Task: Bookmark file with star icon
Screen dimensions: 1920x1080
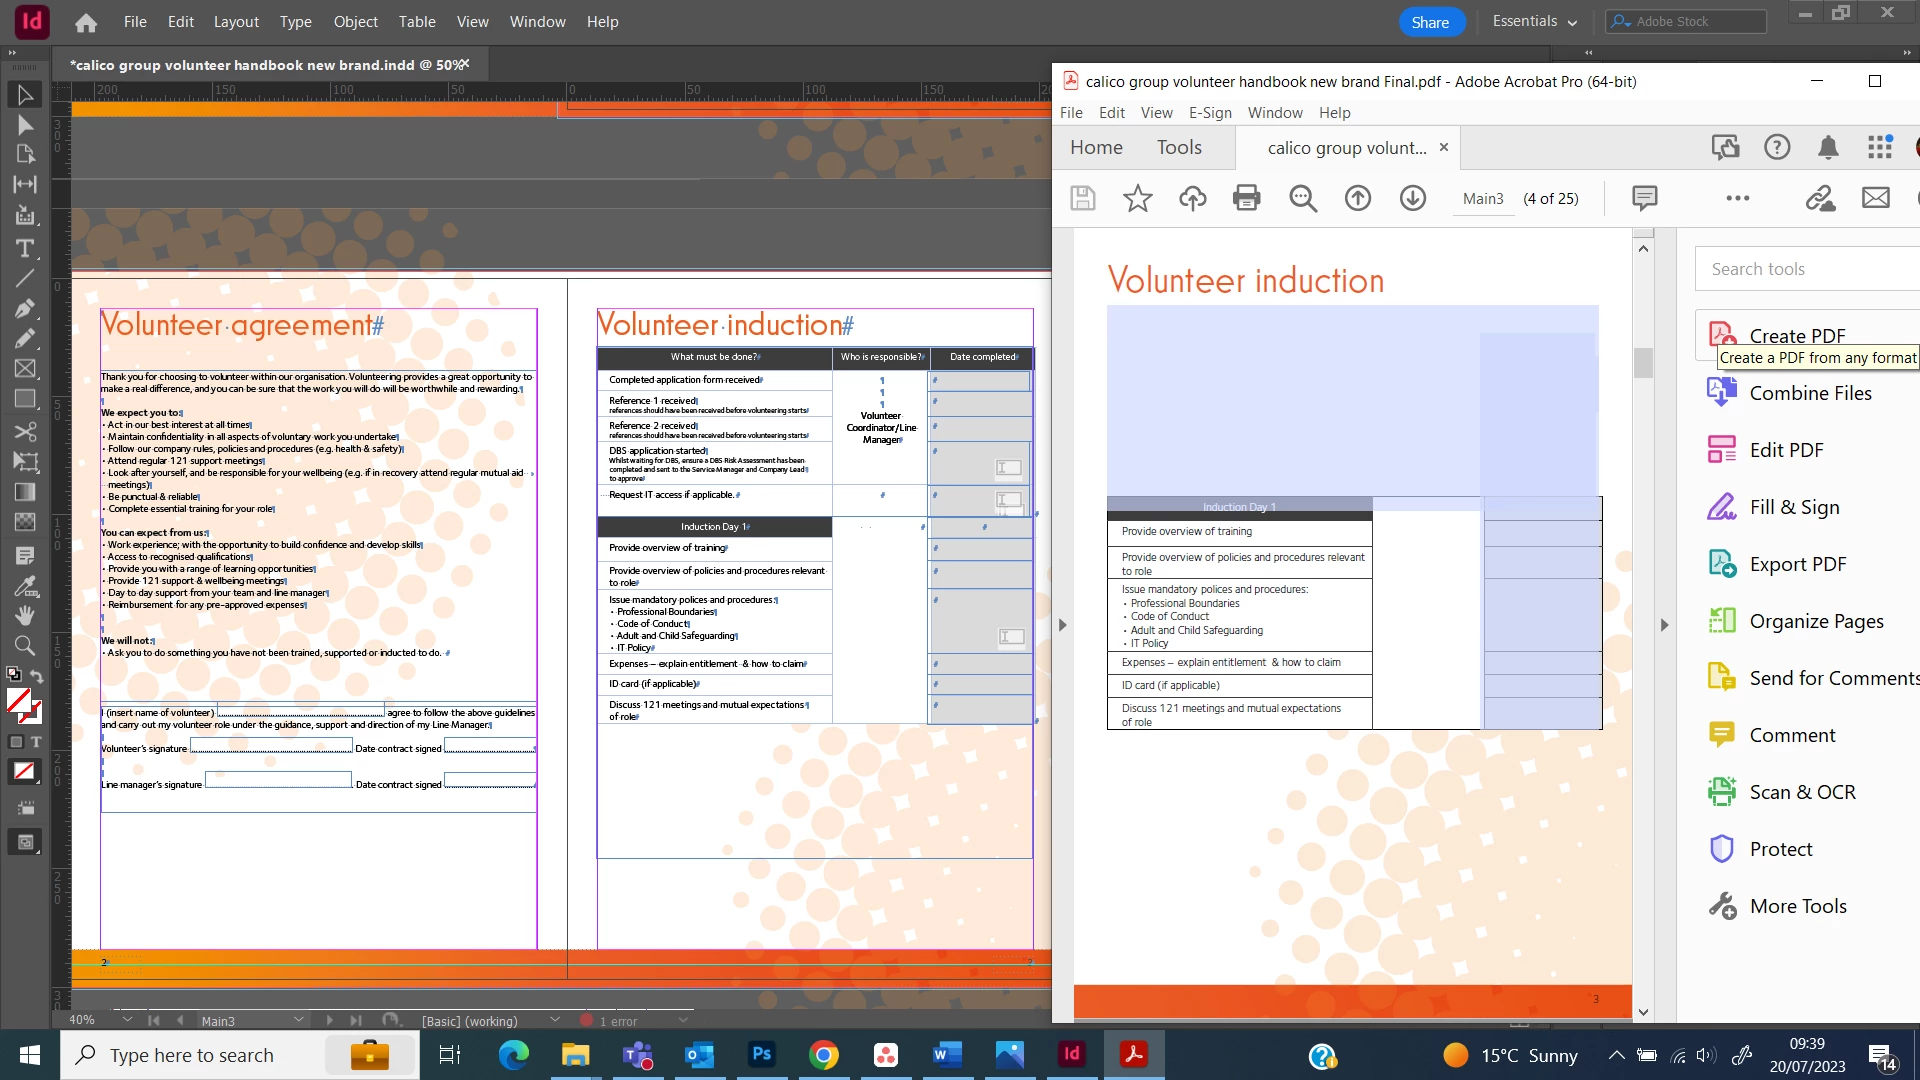Action: click(1137, 198)
